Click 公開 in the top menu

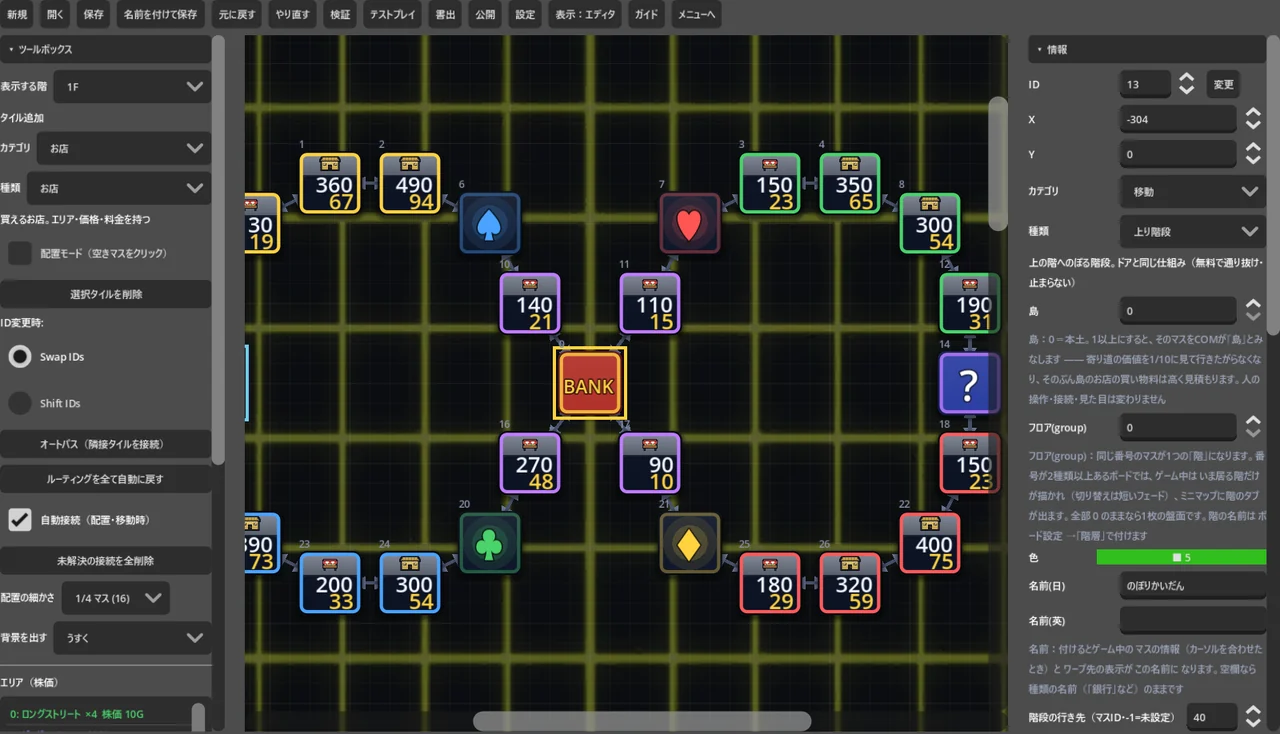(485, 15)
